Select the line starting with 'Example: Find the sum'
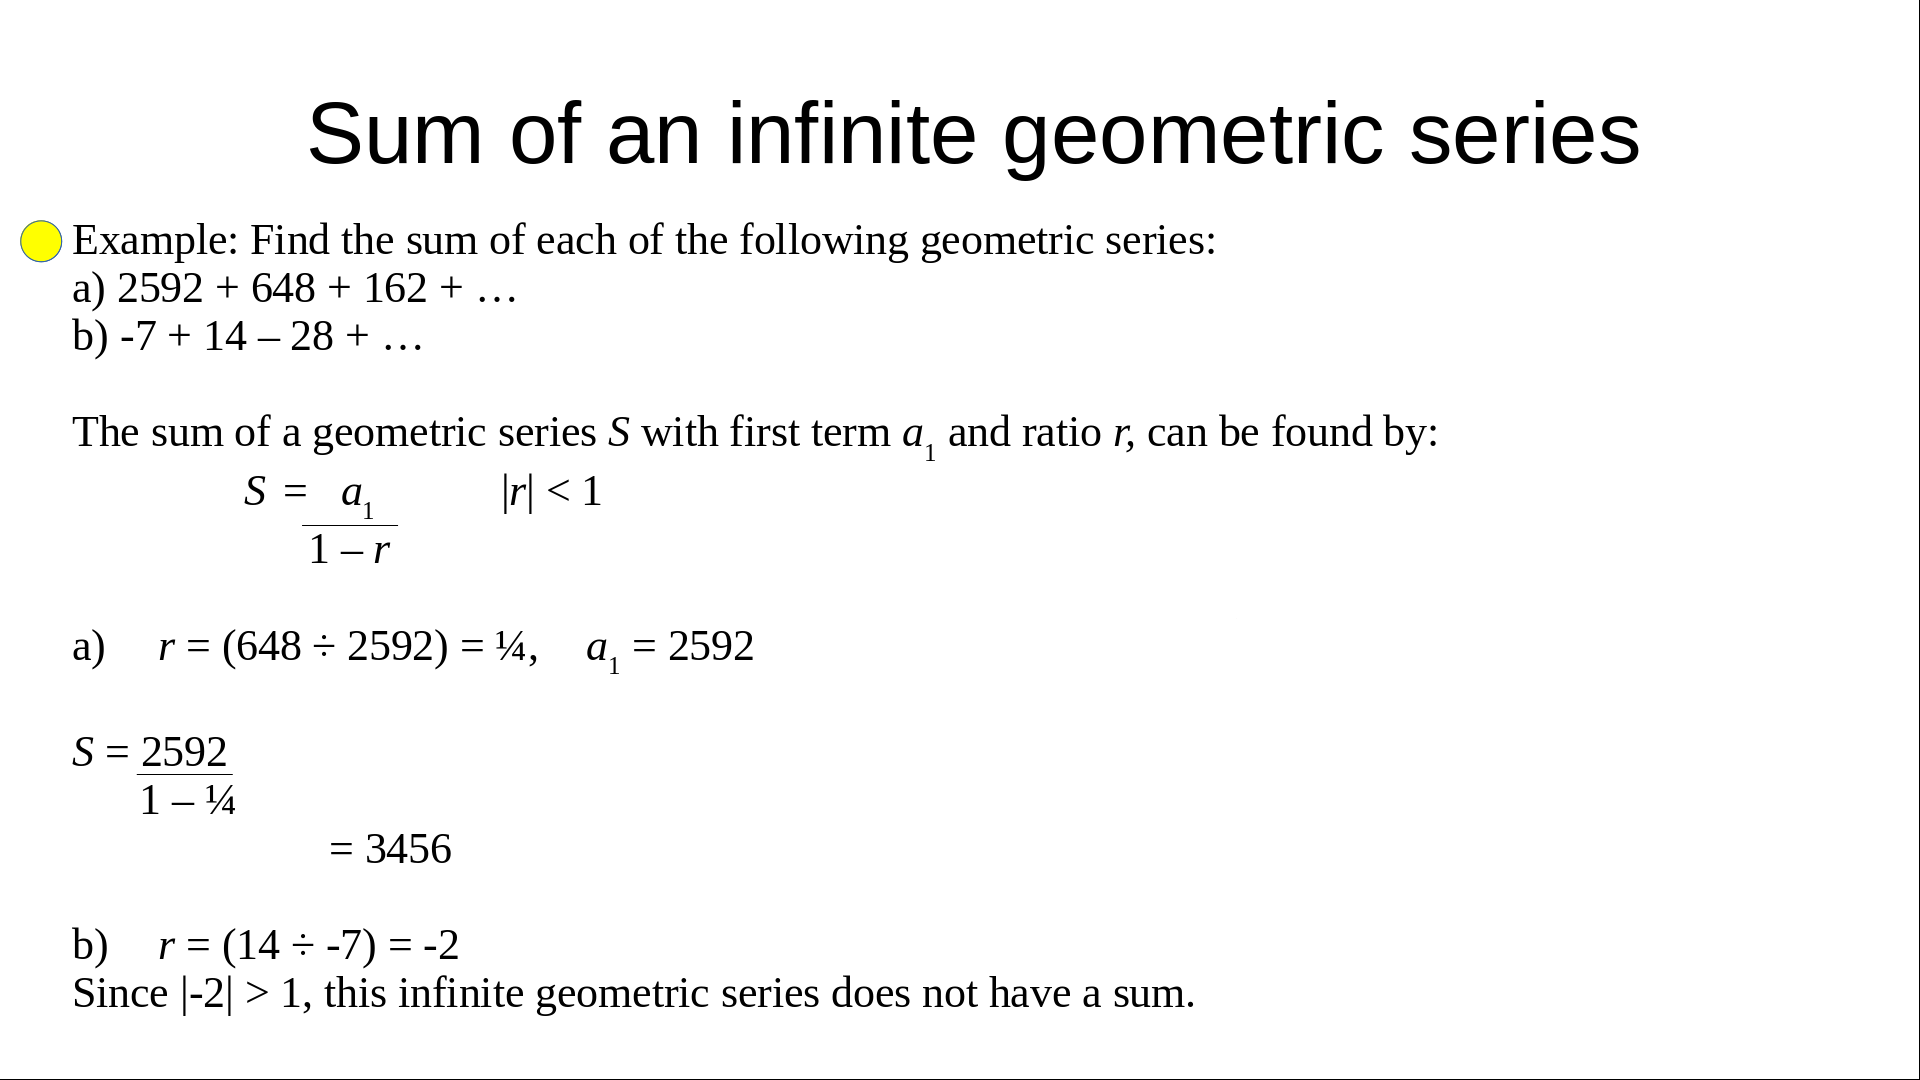Viewport: 1920px width, 1080px height. [x=644, y=241]
